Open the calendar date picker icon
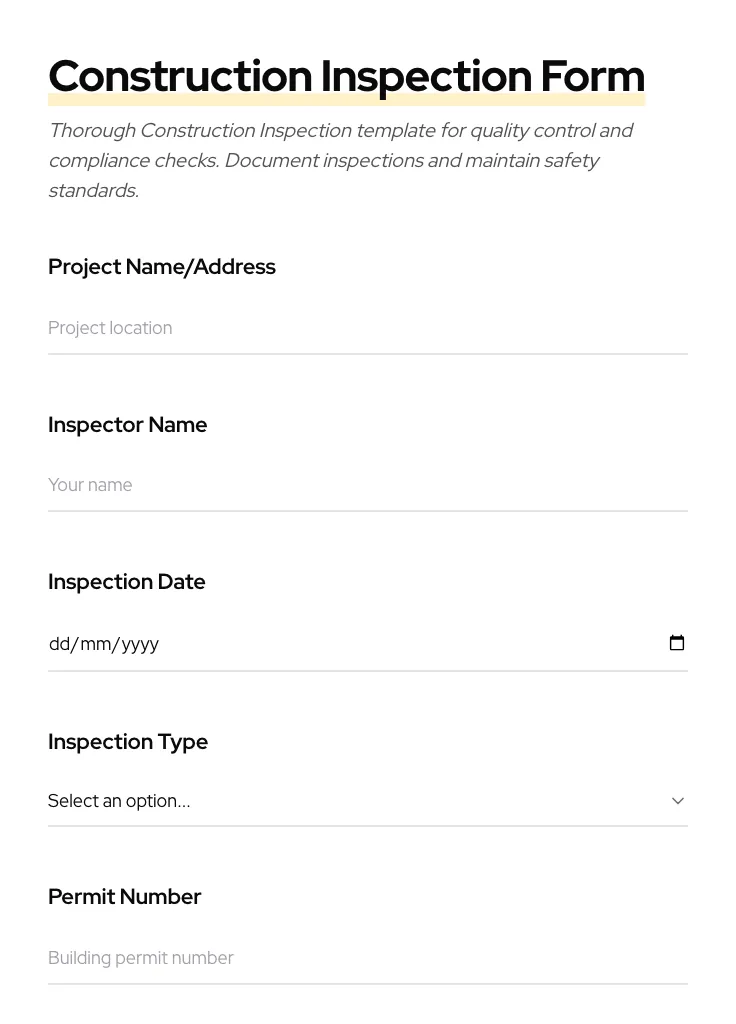 point(677,643)
